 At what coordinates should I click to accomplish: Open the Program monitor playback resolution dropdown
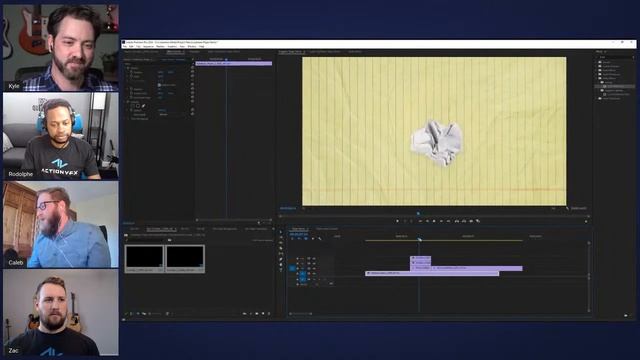(554, 208)
